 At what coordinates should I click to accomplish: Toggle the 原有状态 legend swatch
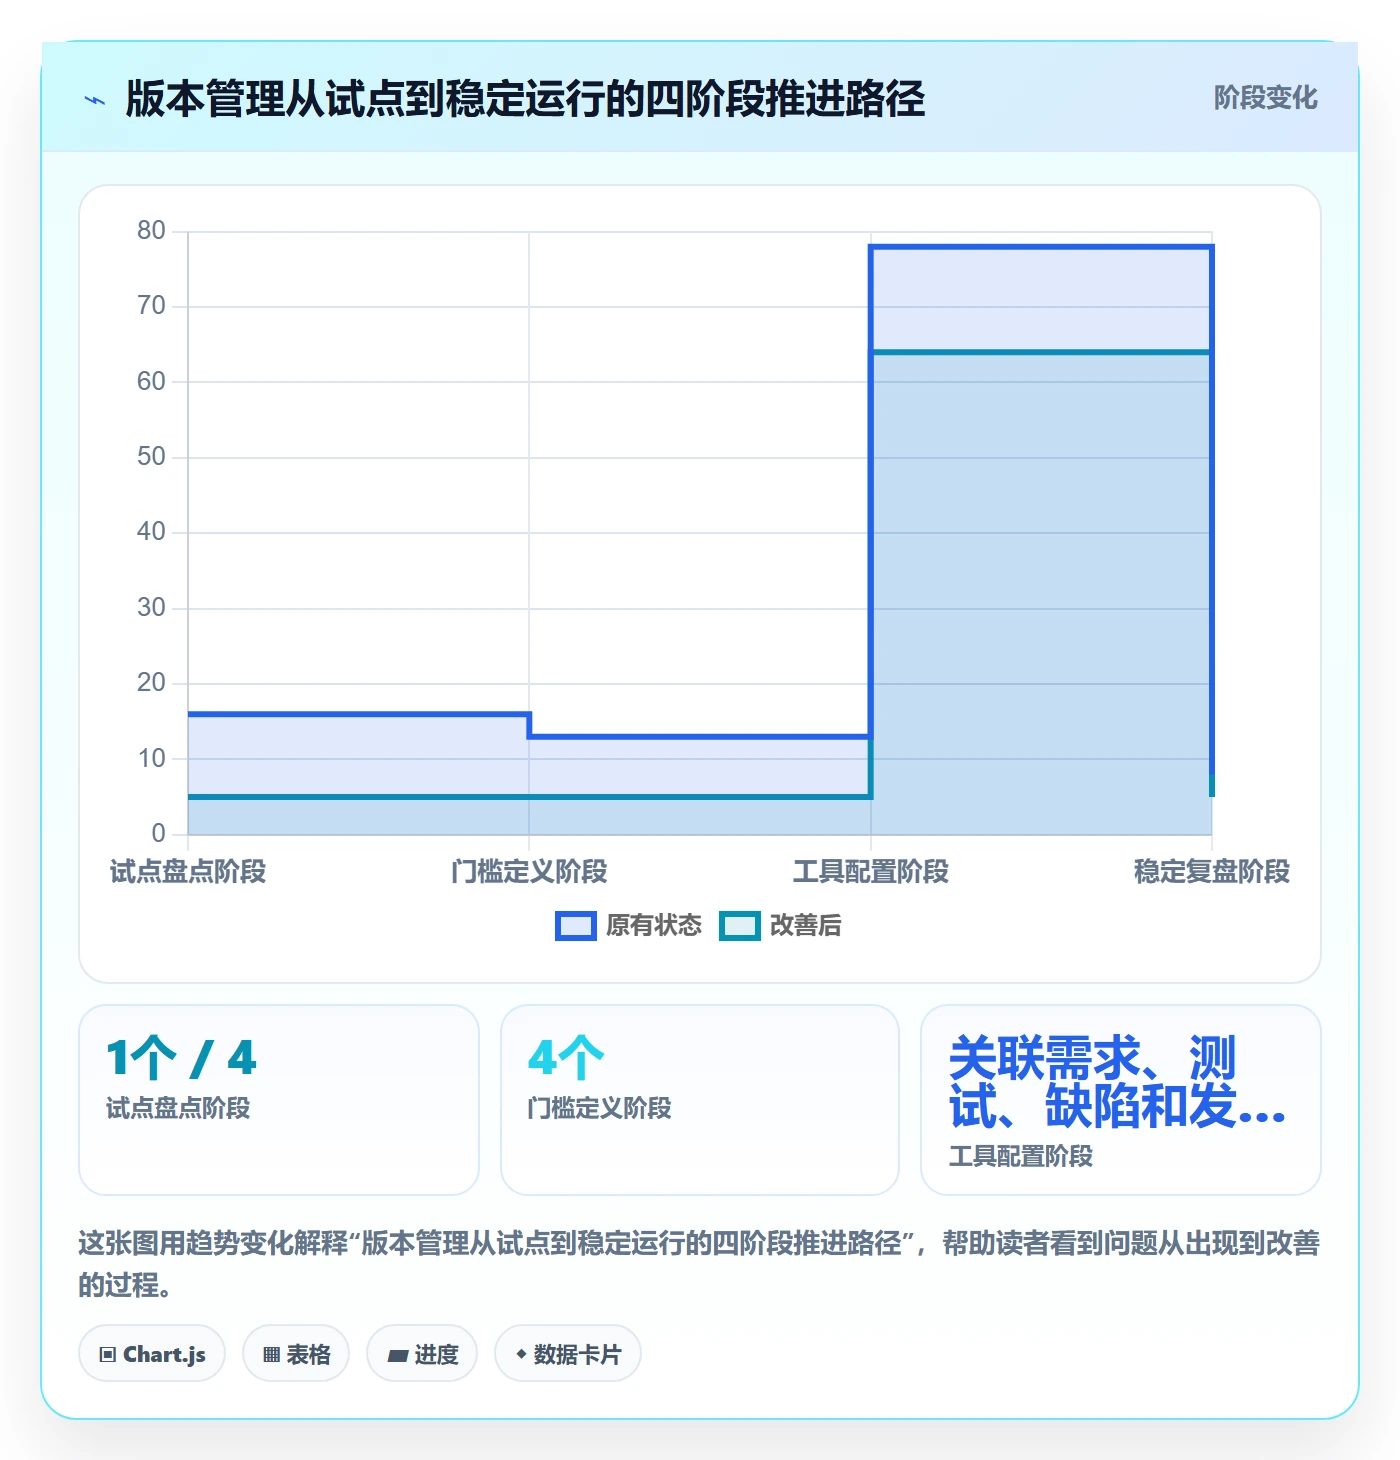coord(576,926)
